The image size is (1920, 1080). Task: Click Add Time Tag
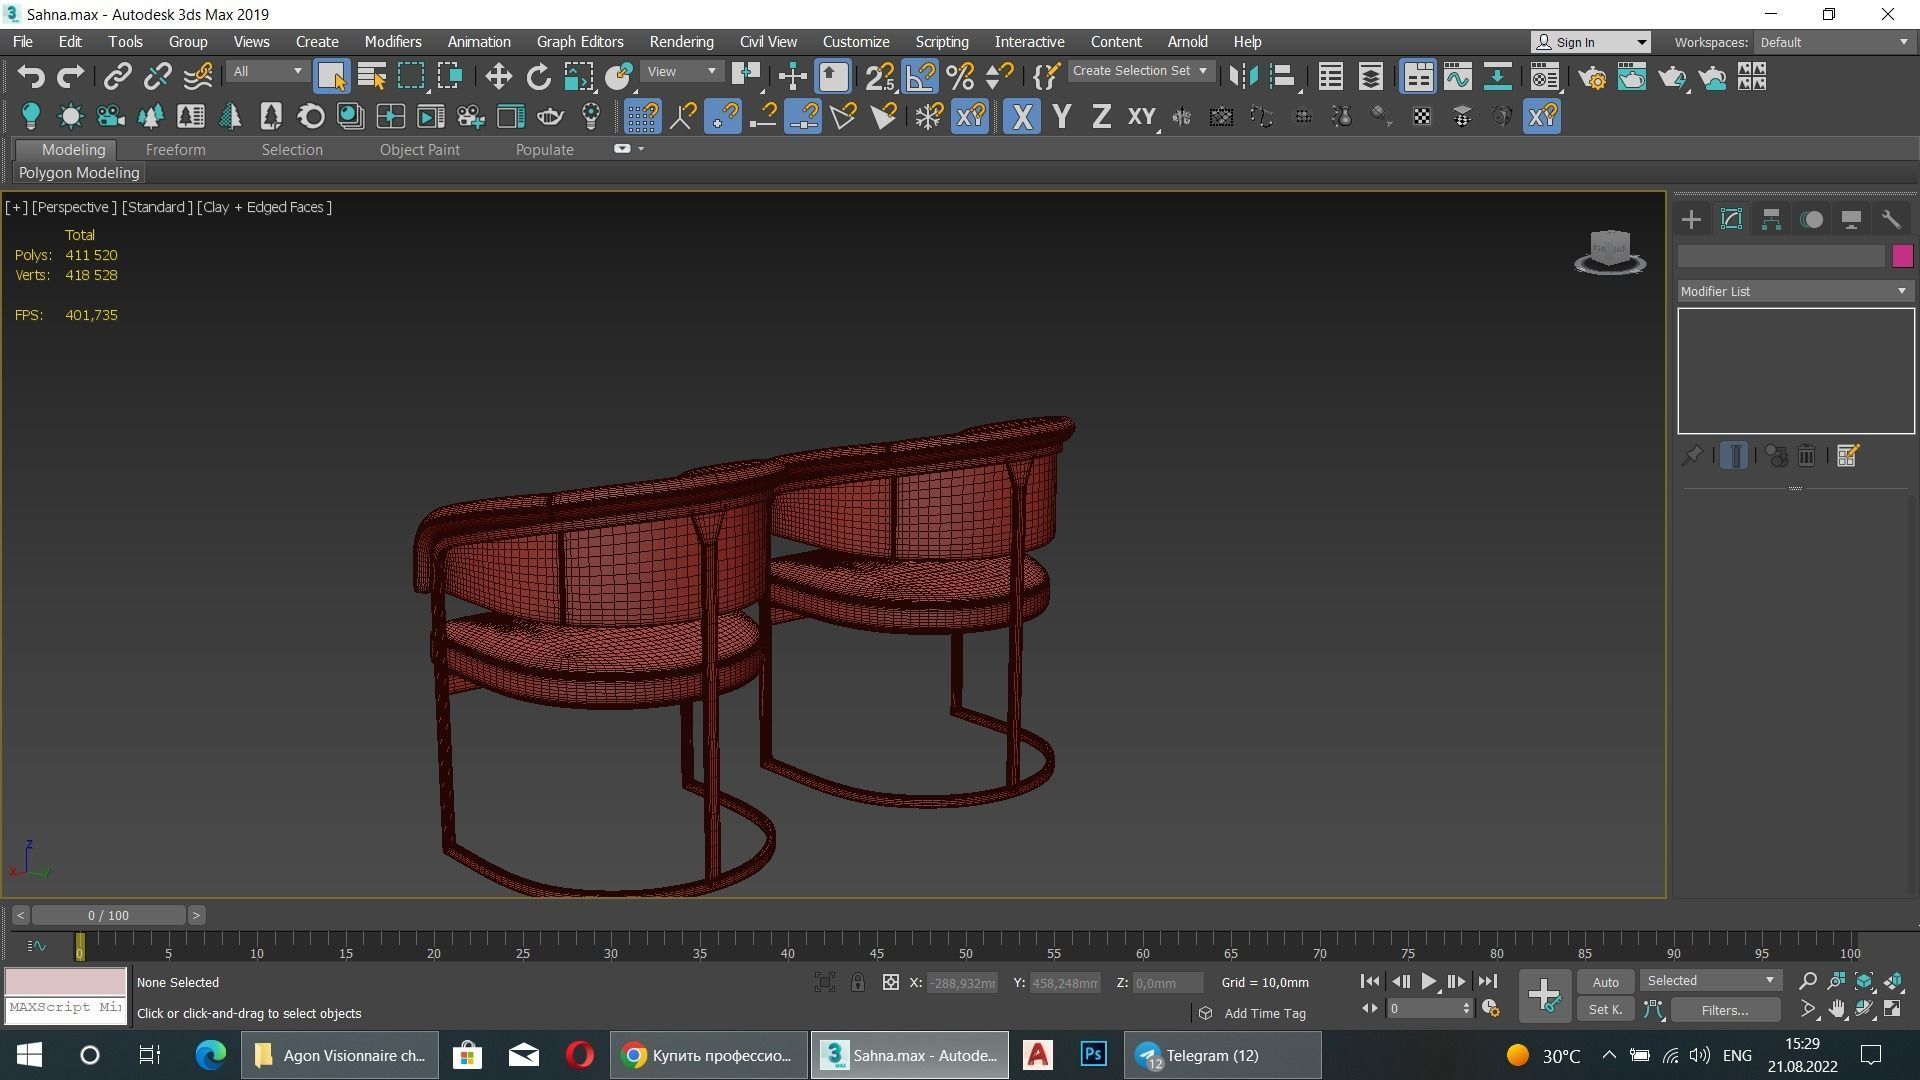tap(1264, 1013)
